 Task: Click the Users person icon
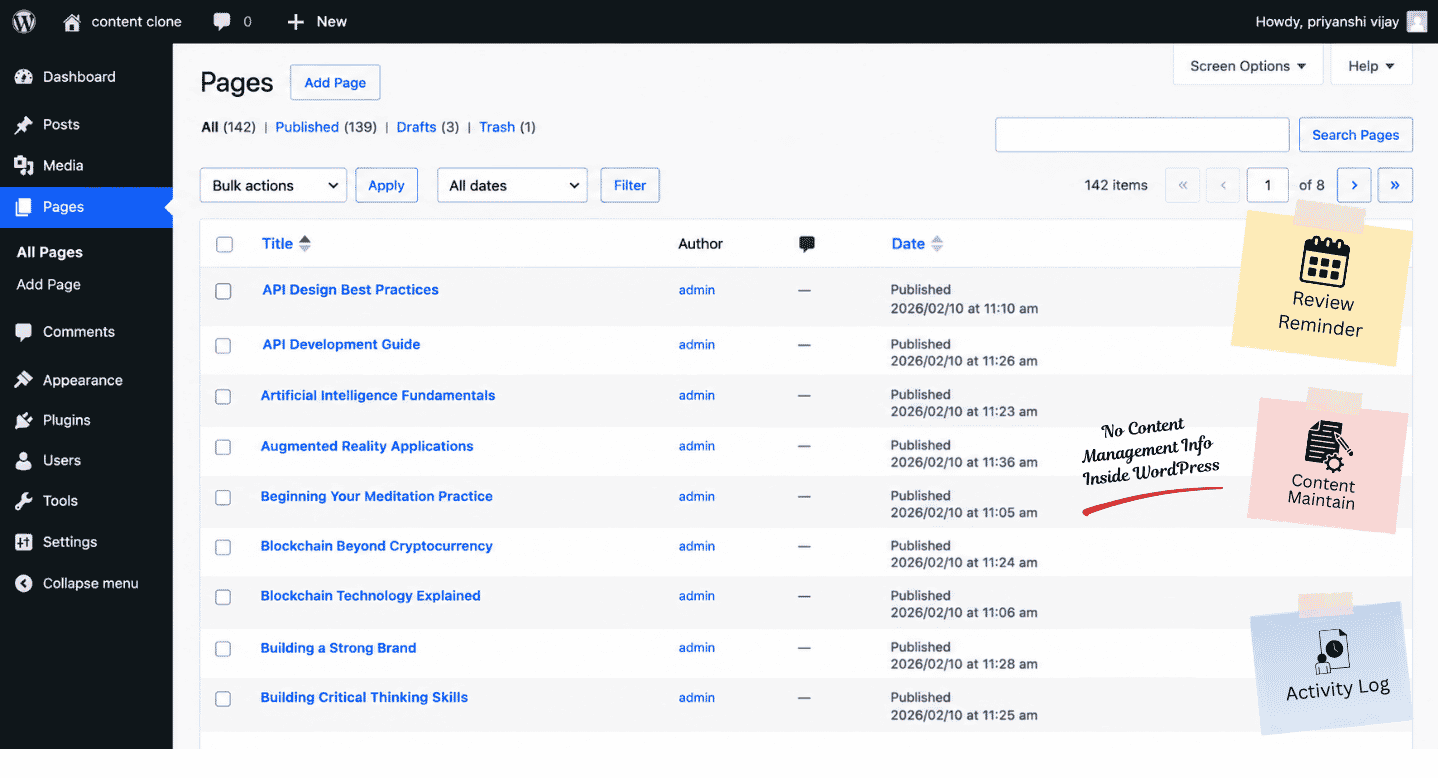24,461
